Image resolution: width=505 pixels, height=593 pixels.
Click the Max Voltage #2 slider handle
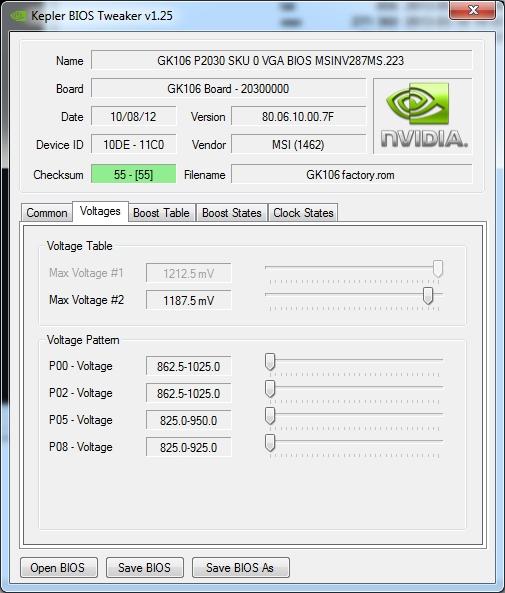pyautogui.click(x=428, y=296)
